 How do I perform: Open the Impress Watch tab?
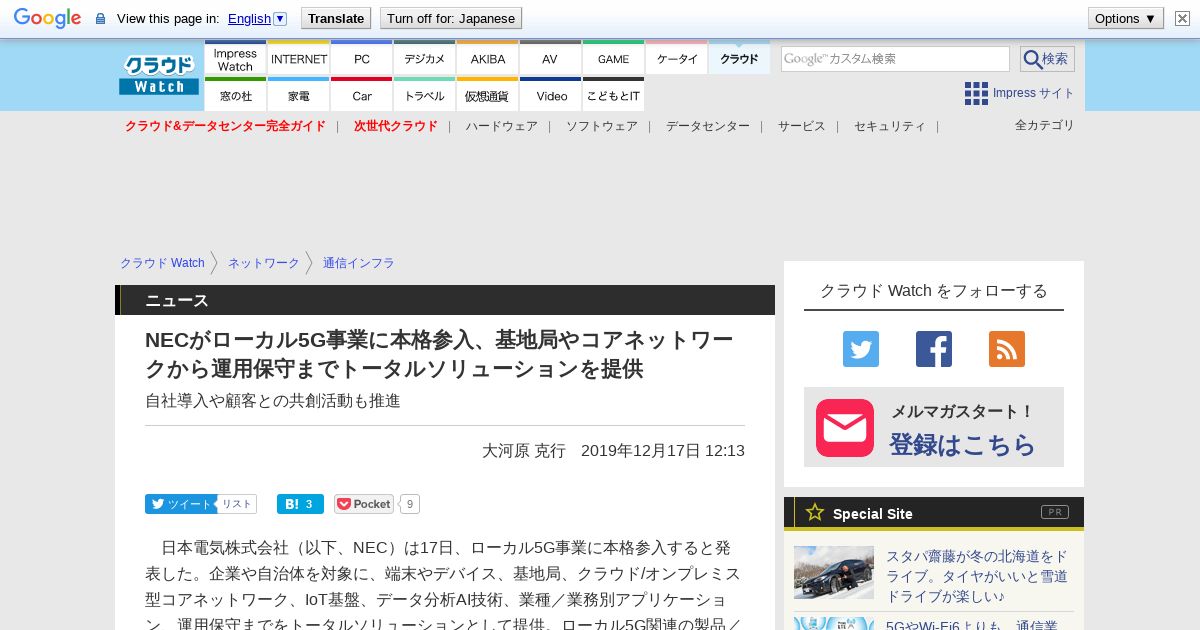click(x=235, y=58)
